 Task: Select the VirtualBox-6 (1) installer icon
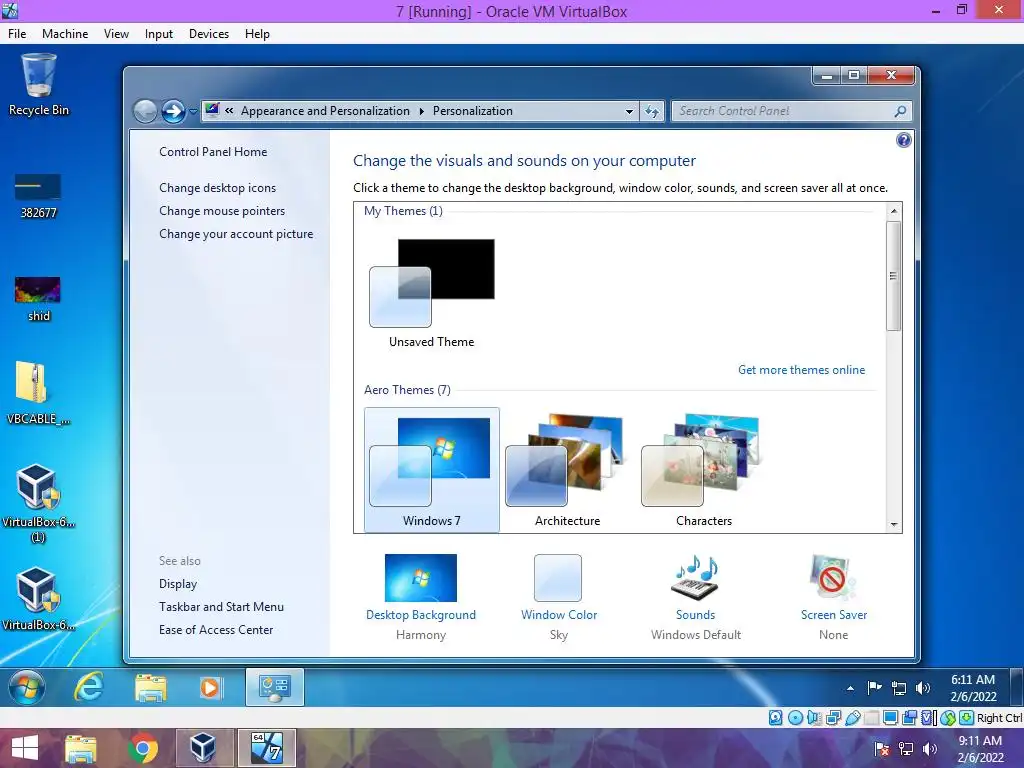click(38, 503)
